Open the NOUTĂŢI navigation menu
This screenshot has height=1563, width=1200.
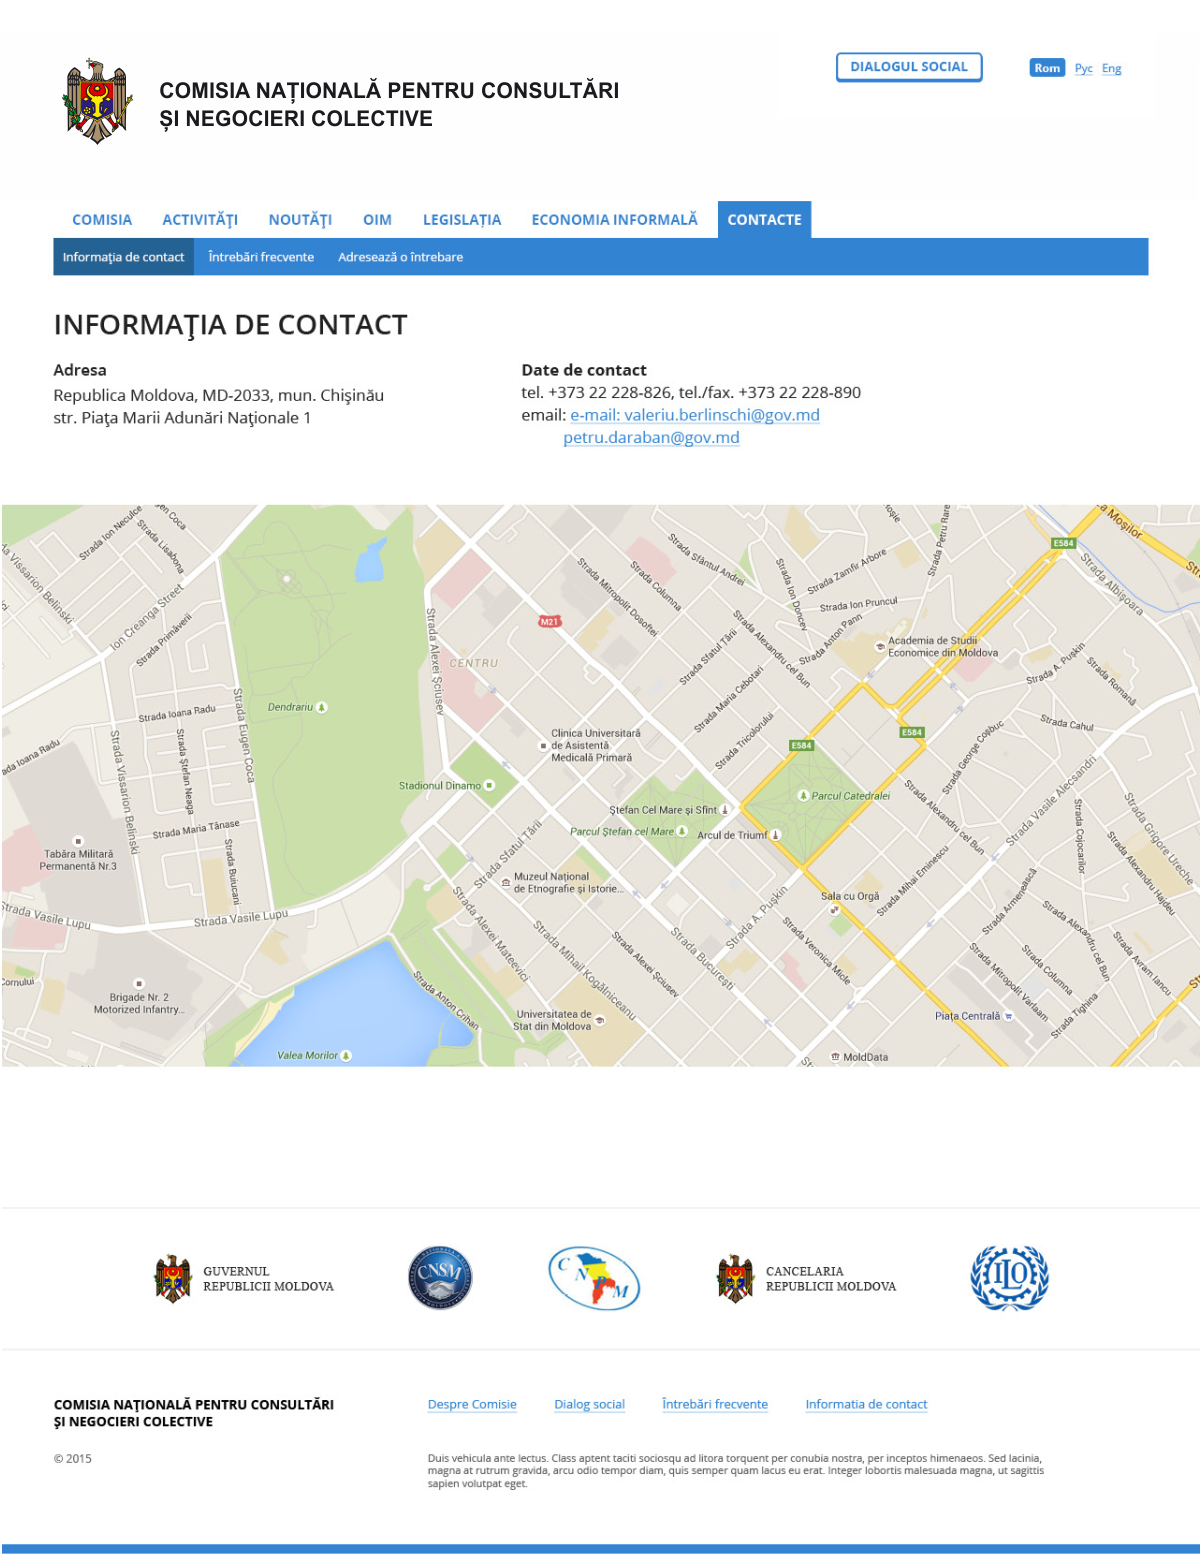coord(301,219)
